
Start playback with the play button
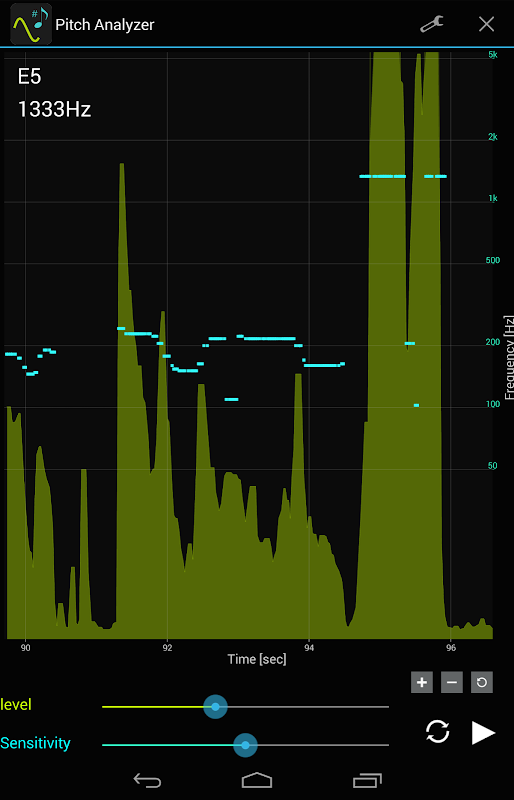tap(482, 733)
